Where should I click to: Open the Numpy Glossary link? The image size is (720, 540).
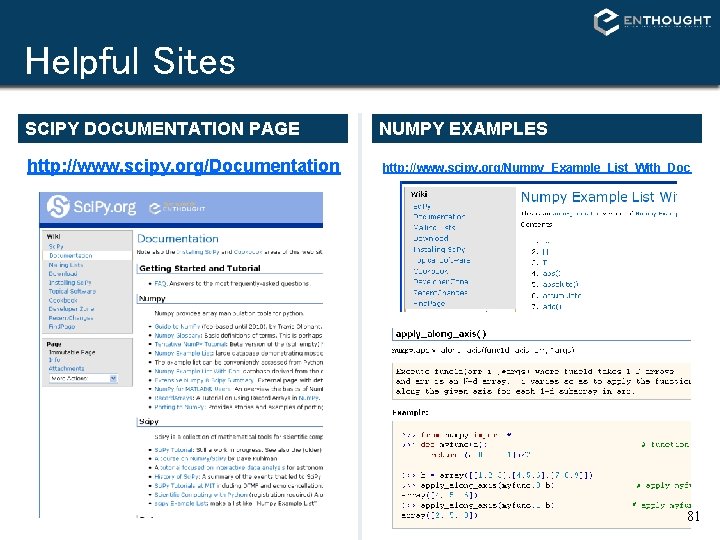178,336
